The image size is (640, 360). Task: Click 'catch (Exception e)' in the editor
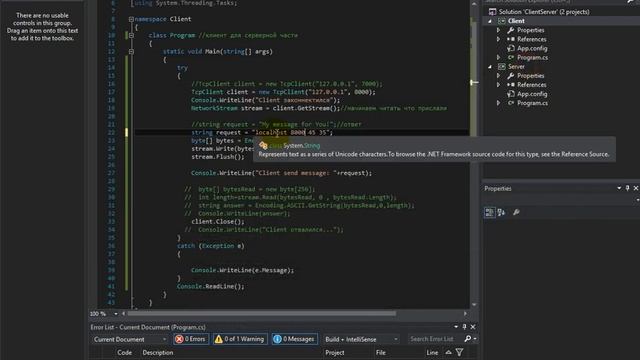pos(211,246)
